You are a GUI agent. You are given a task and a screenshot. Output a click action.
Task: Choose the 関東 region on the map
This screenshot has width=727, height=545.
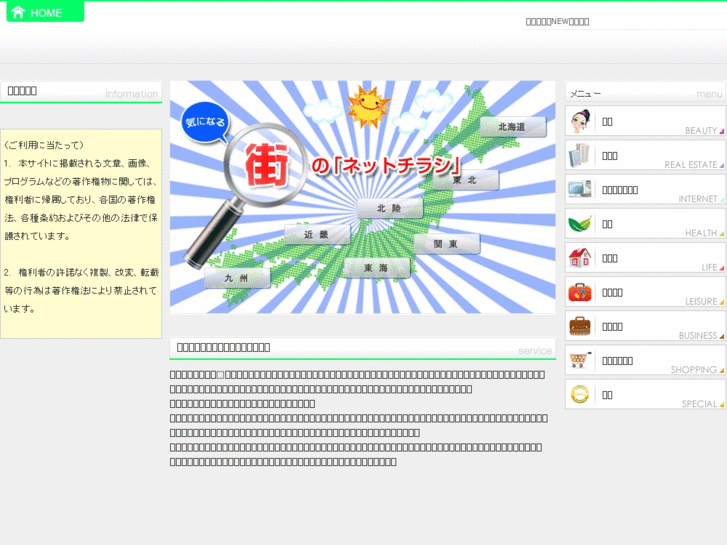pyautogui.click(x=446, y=244)
